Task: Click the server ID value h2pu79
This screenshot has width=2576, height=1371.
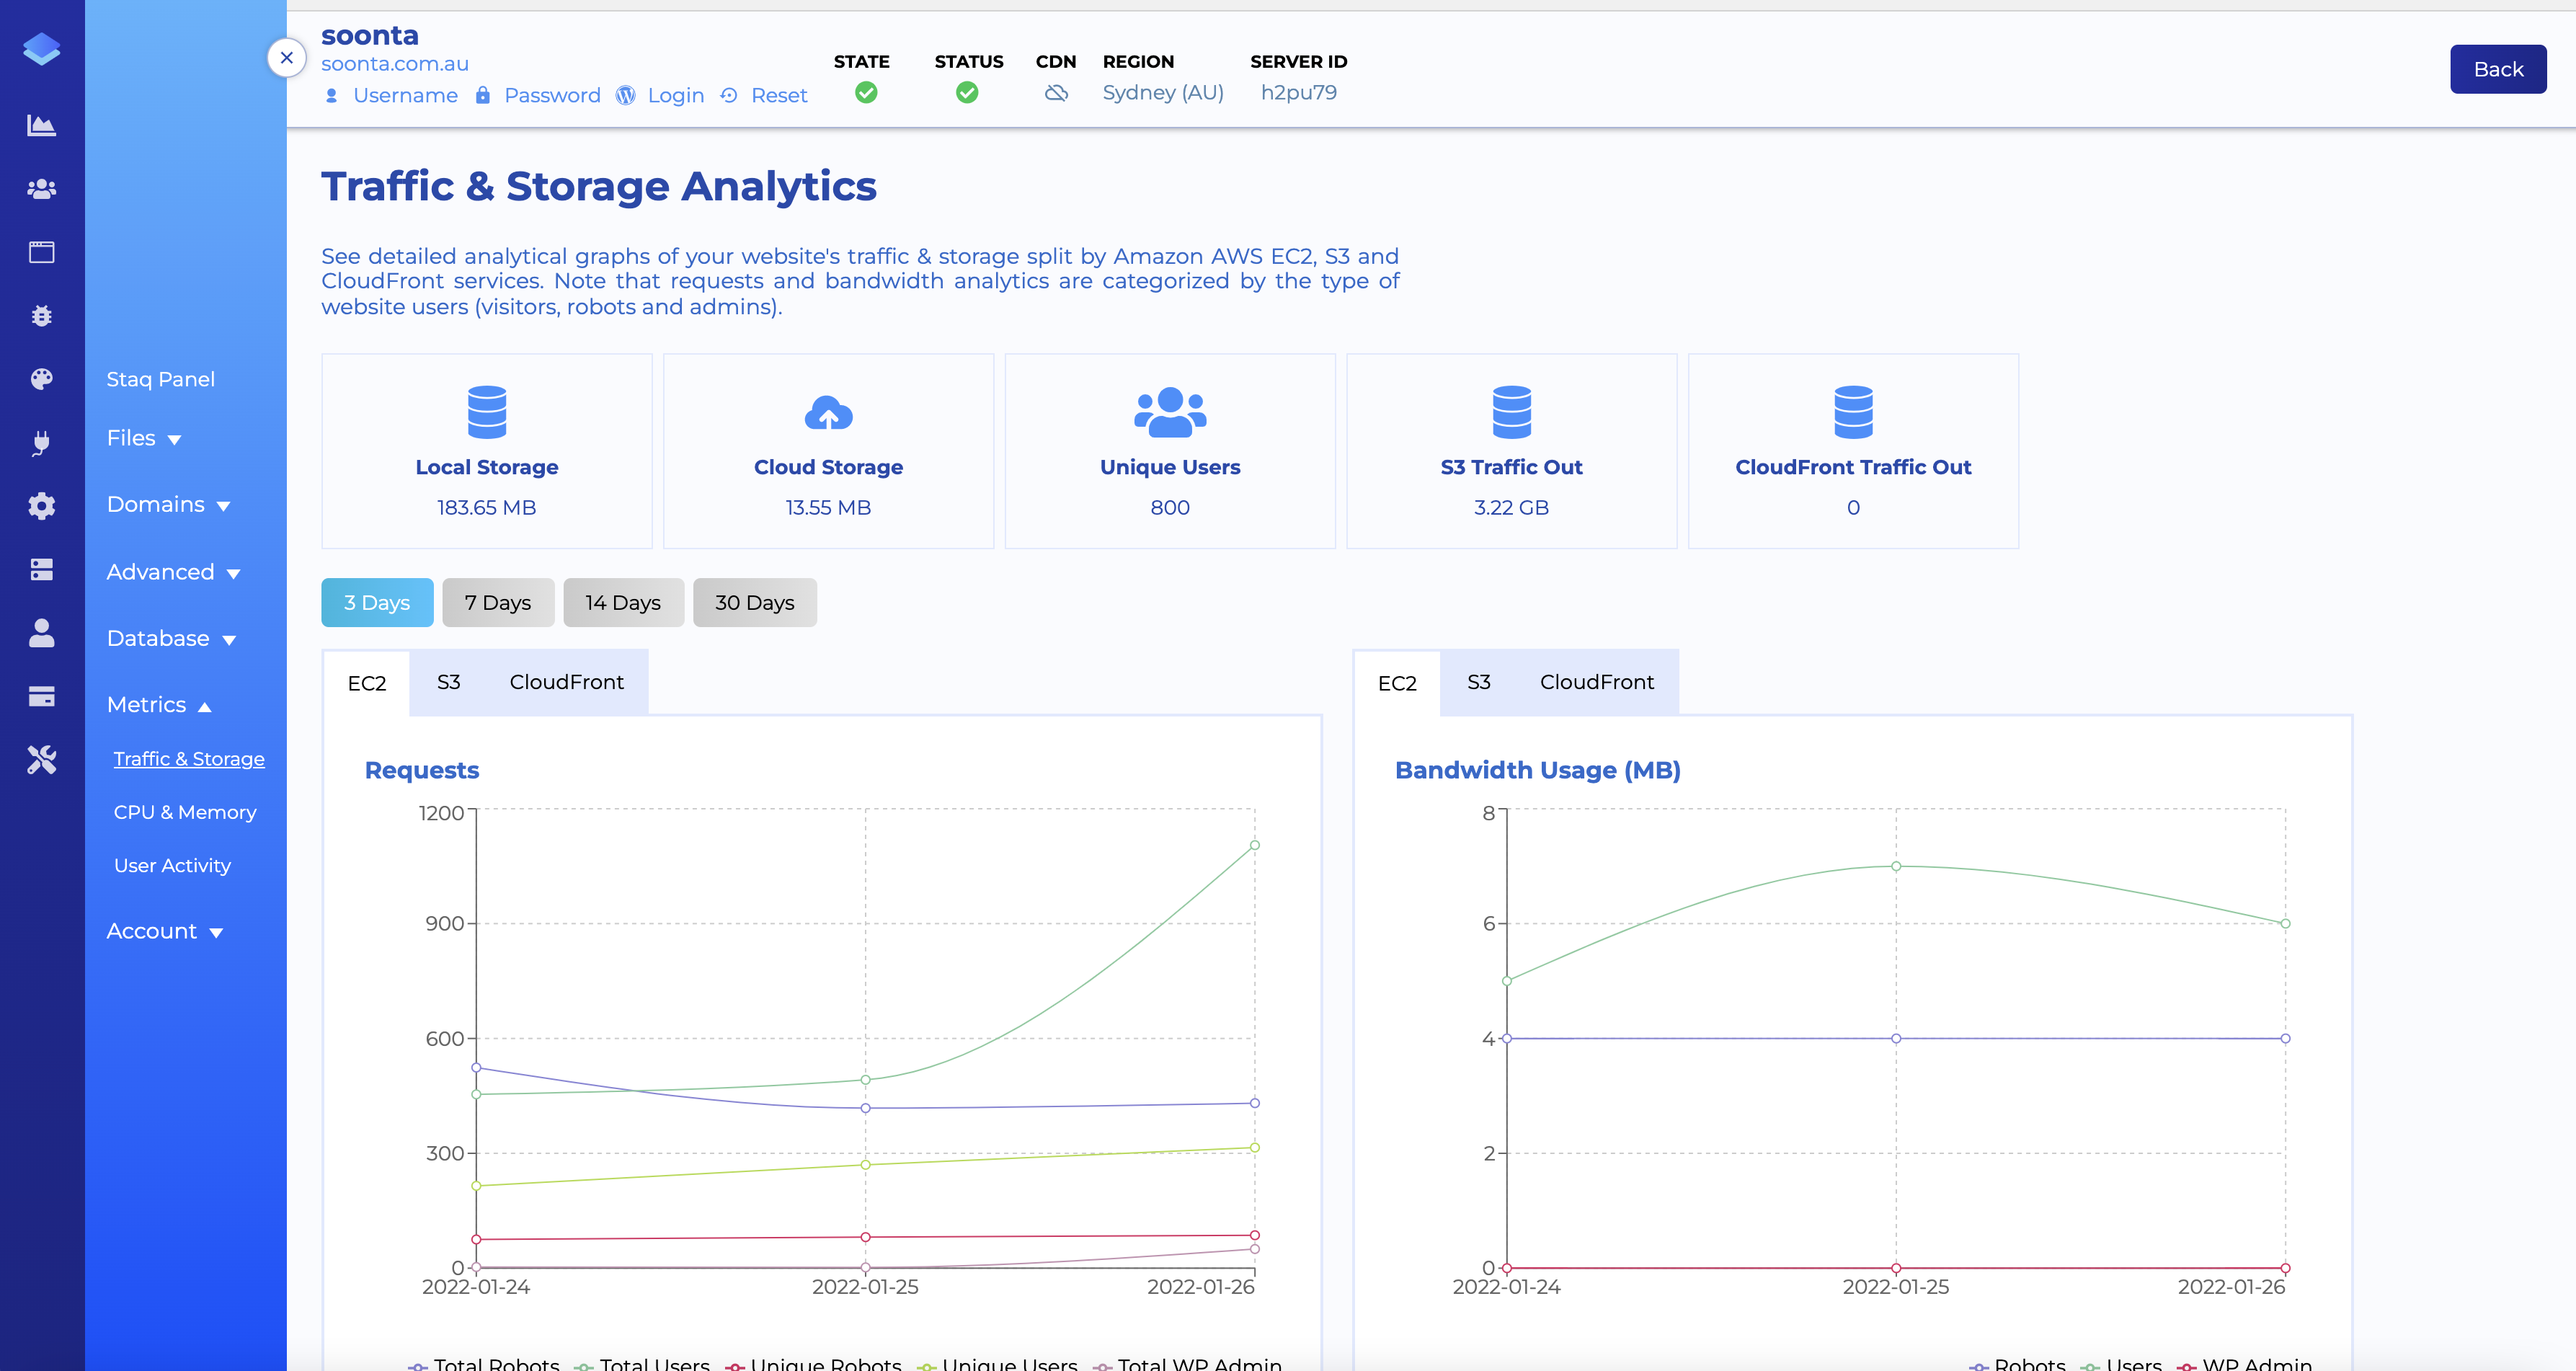Action: coord(1298,92)
